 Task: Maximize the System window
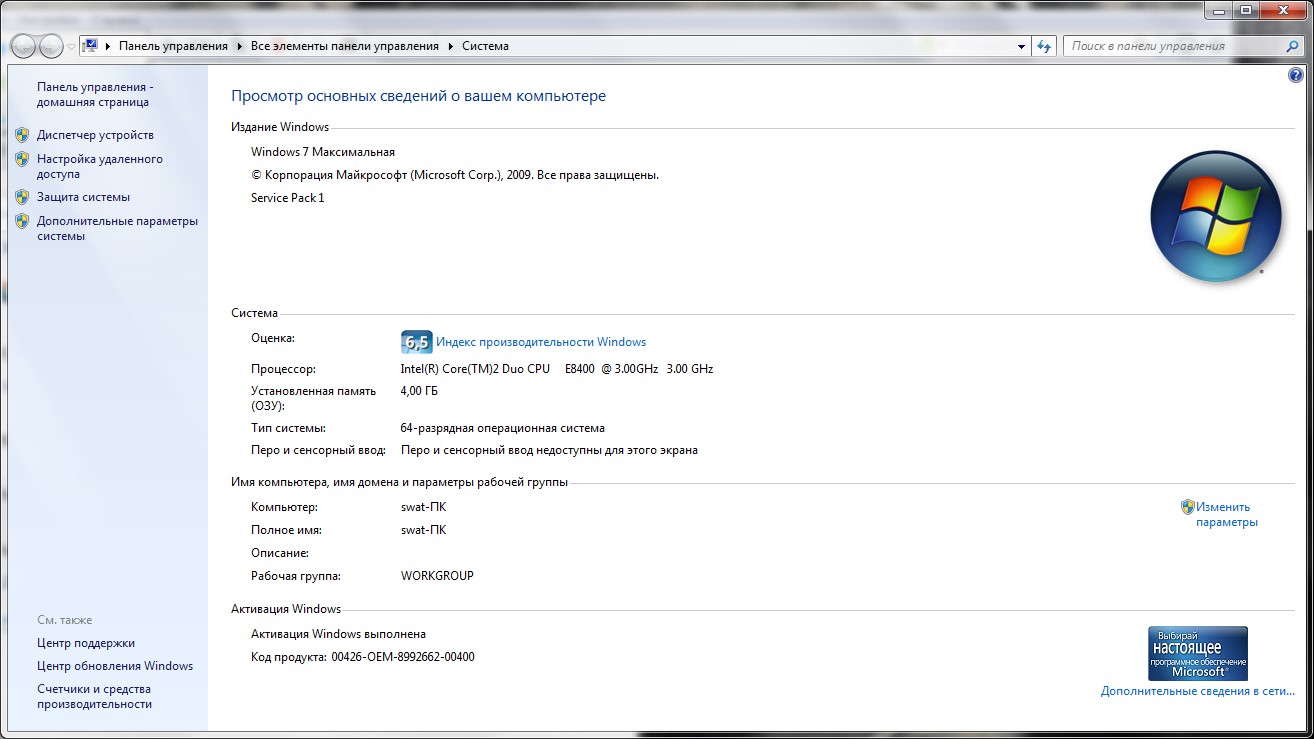click(x=1244, y=10)
